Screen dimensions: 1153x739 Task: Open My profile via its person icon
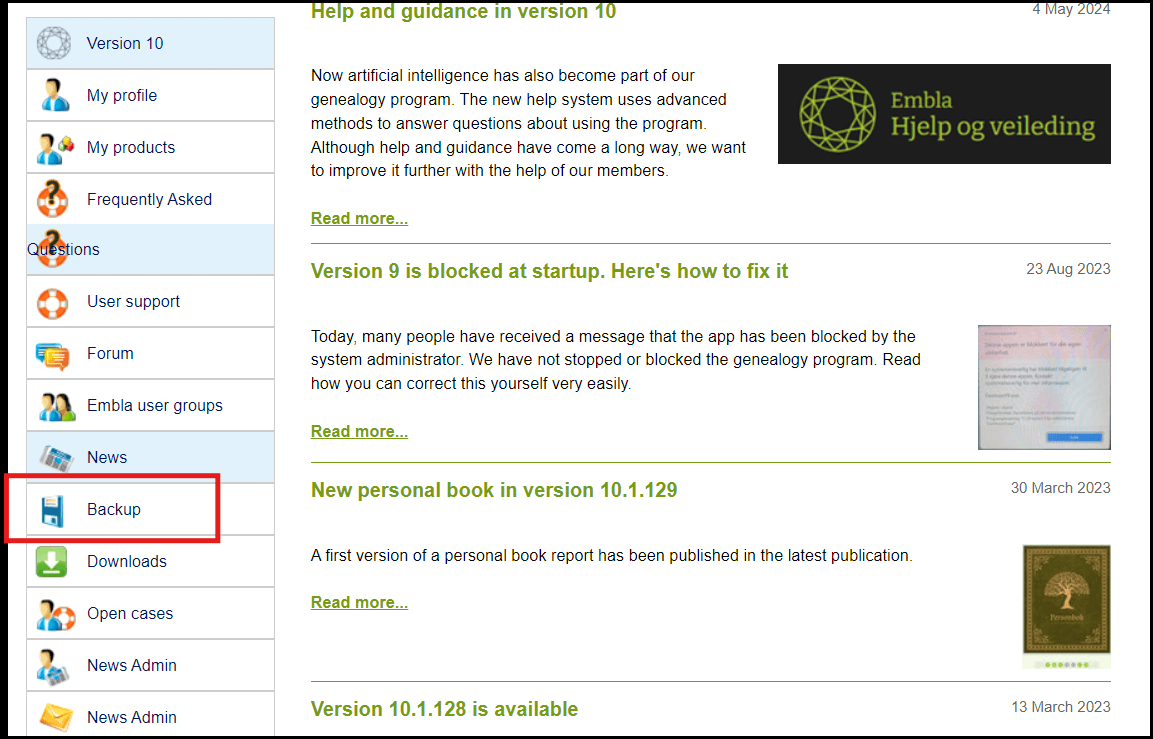(54, 95)
